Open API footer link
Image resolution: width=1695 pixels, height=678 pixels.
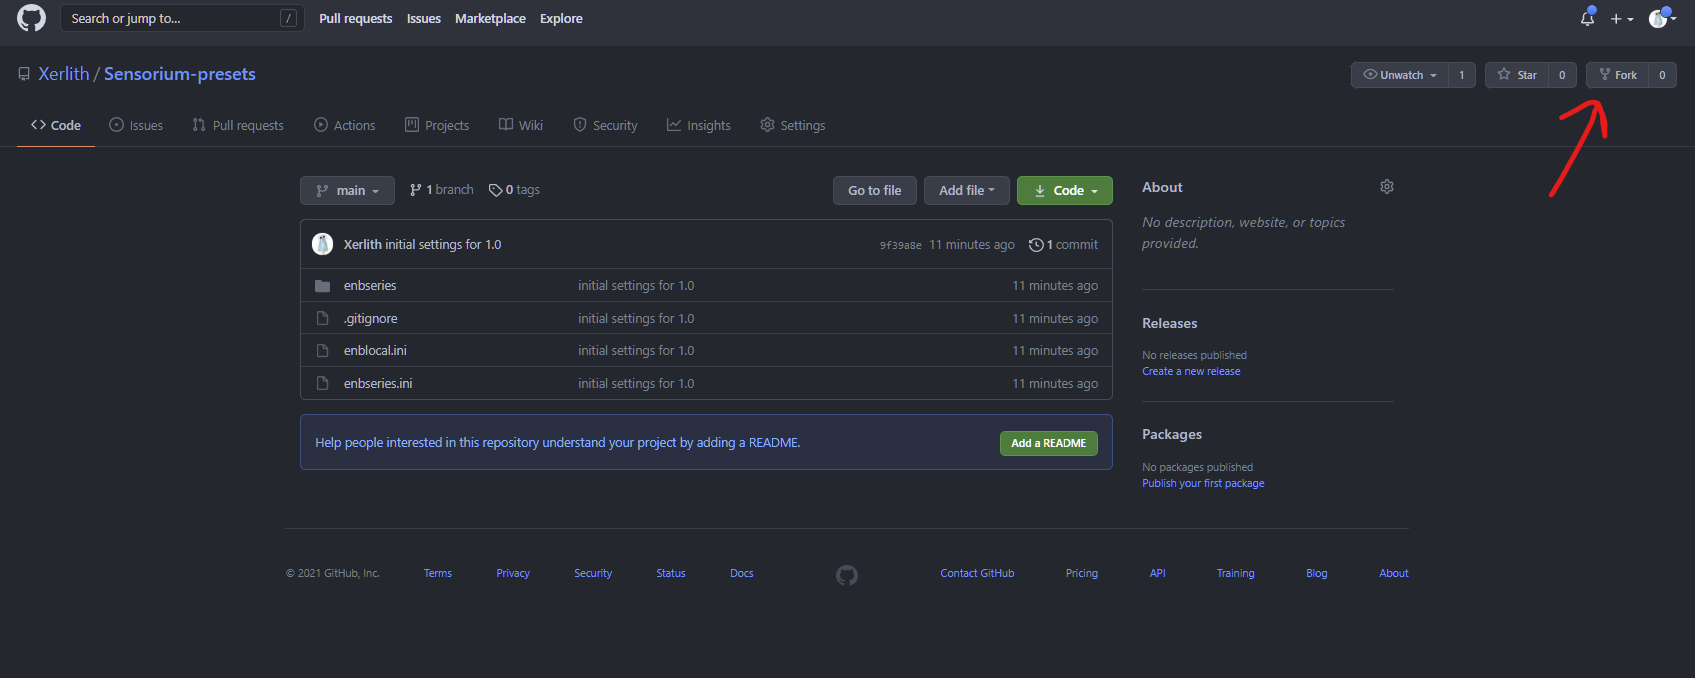click(x=1158, y=574)
